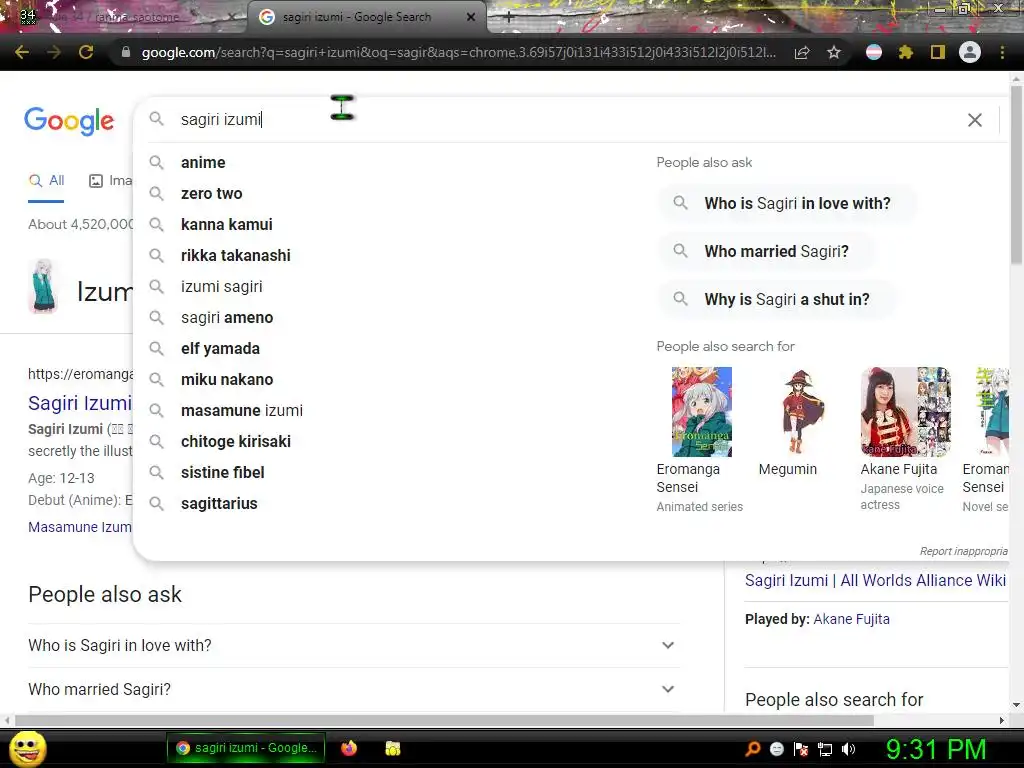Pick the 'chitoge kirisaki' suggestion
Image resolution: width=1024 pixels, height=768 pixels.
click(x=236, y=441)
